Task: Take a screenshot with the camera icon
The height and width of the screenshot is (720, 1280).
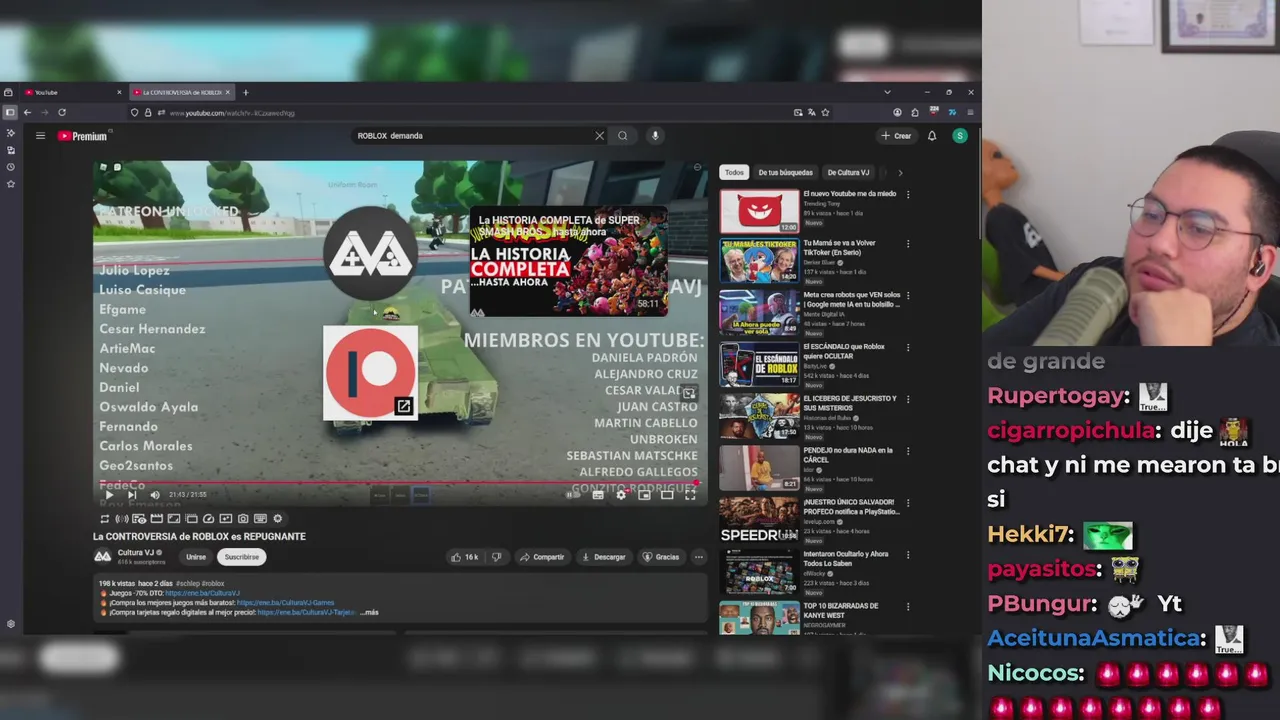Action: point(243,519)
